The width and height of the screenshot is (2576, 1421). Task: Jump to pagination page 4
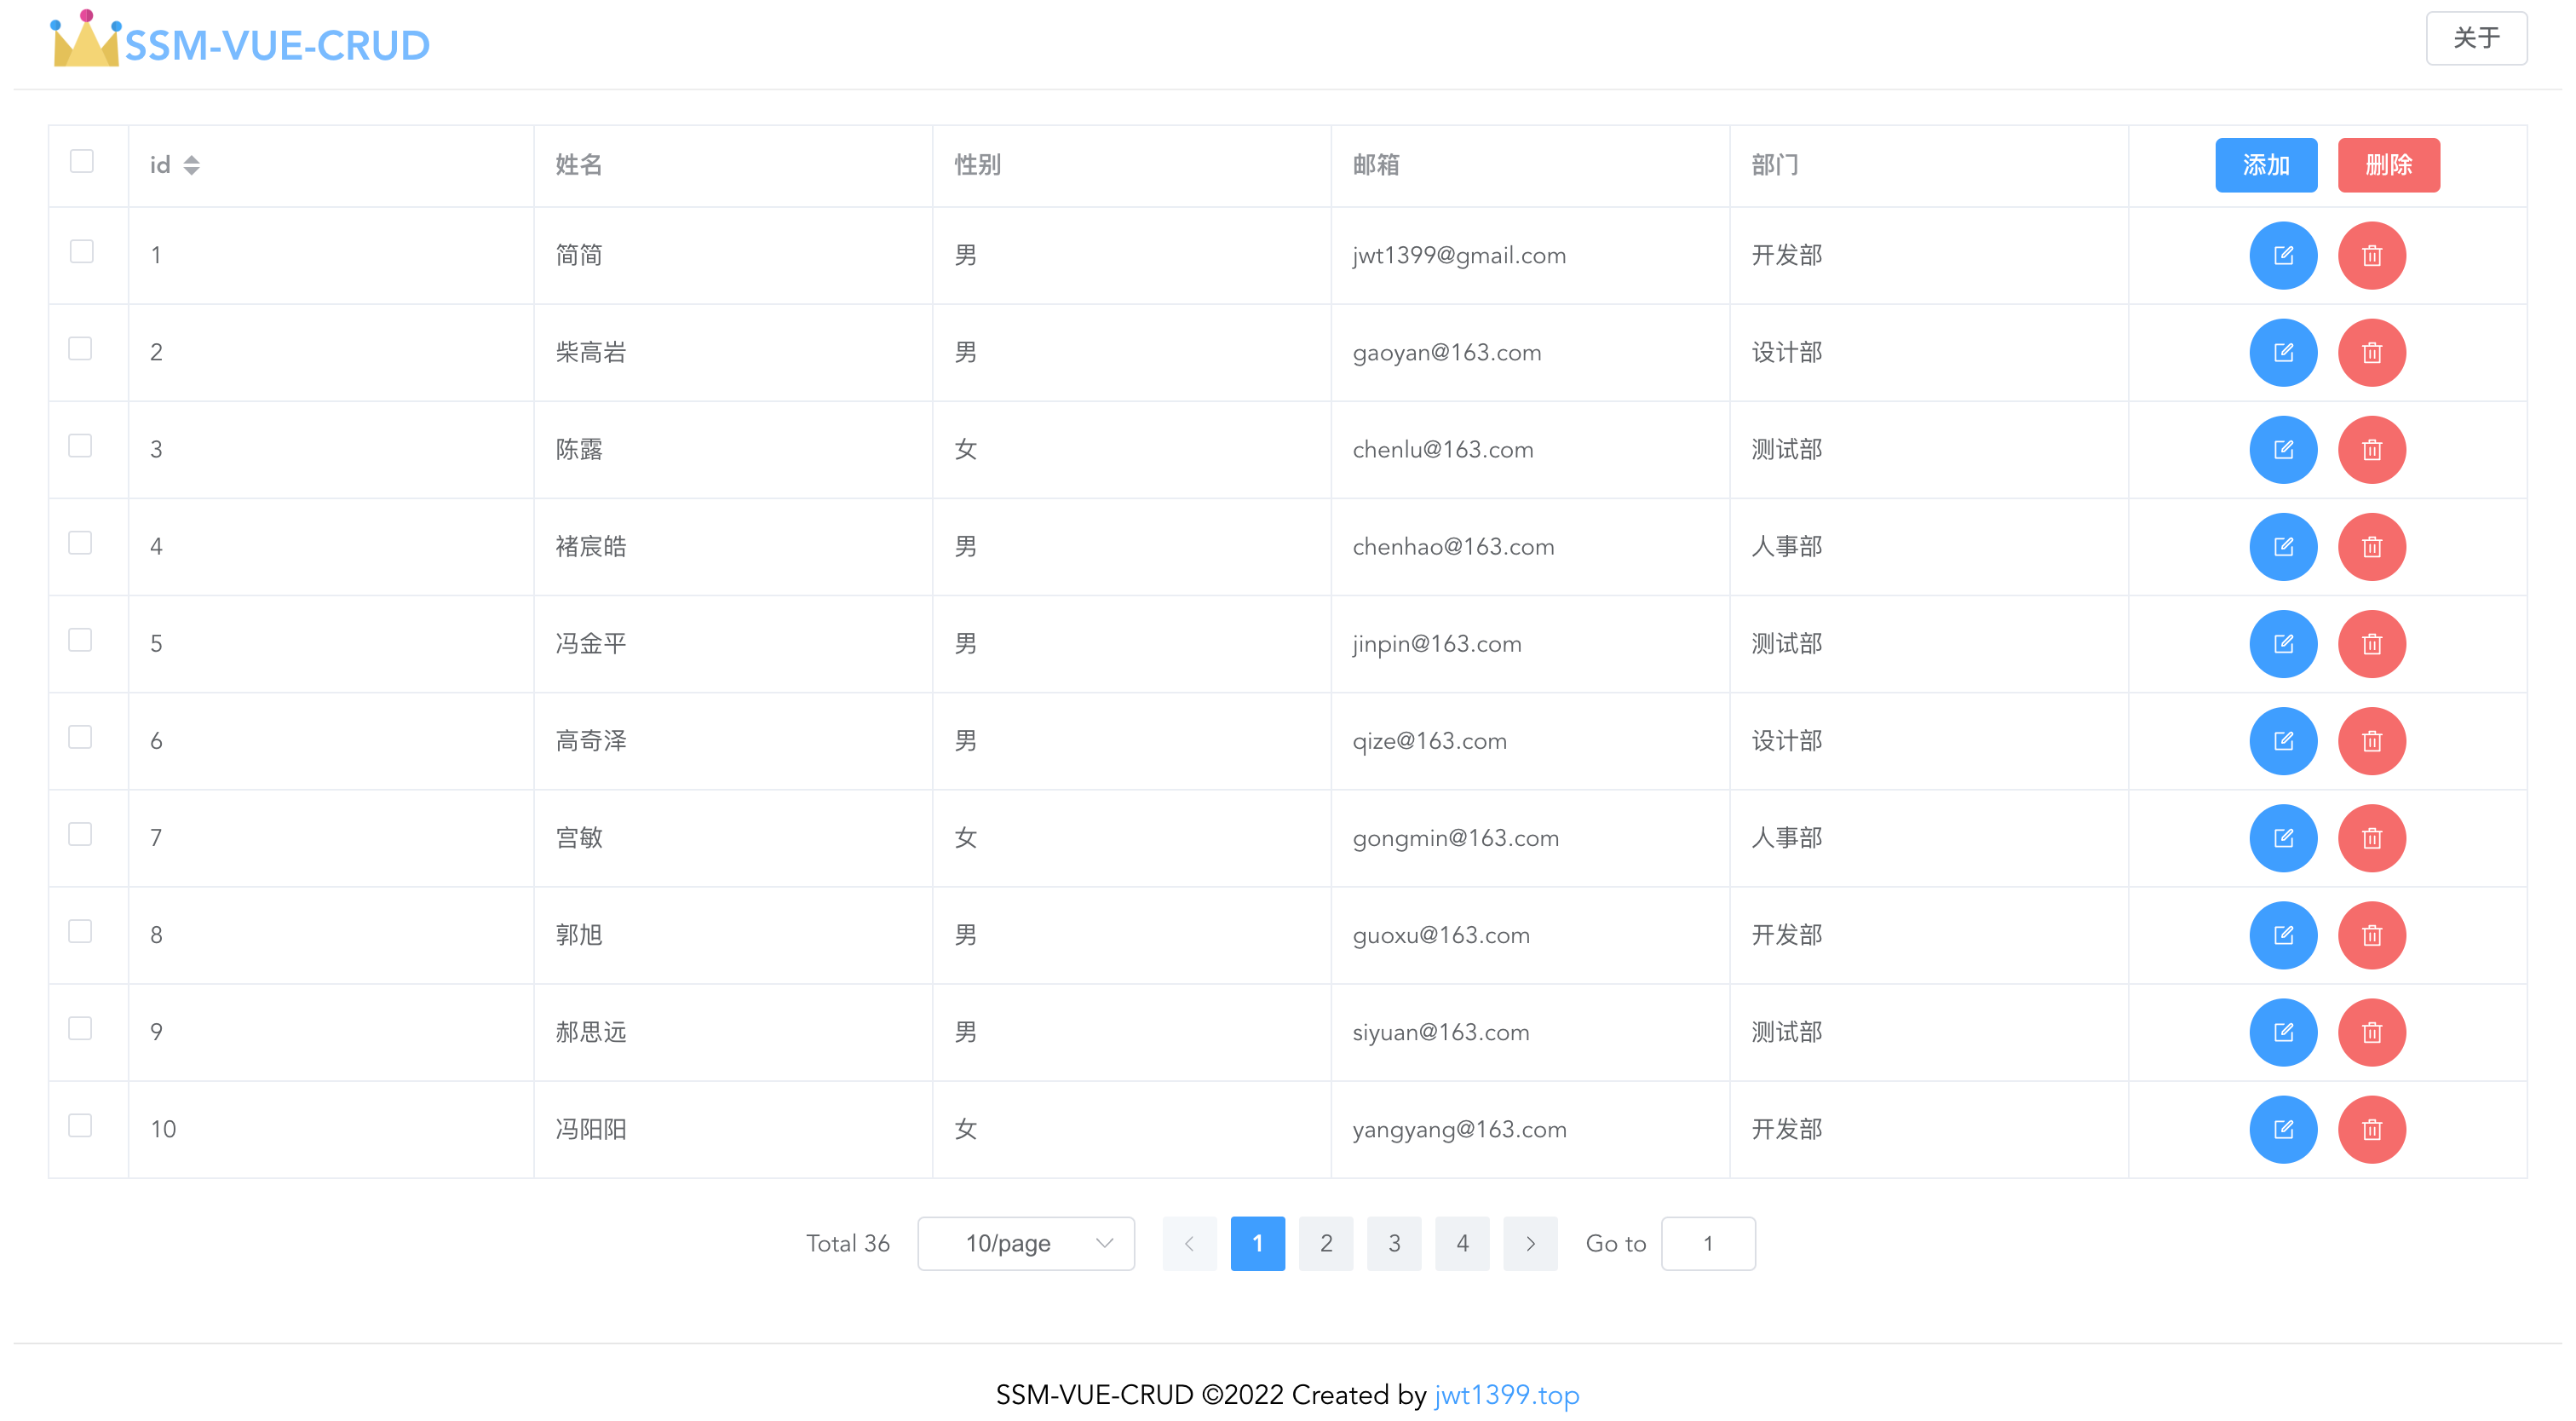(1461, 1243)
